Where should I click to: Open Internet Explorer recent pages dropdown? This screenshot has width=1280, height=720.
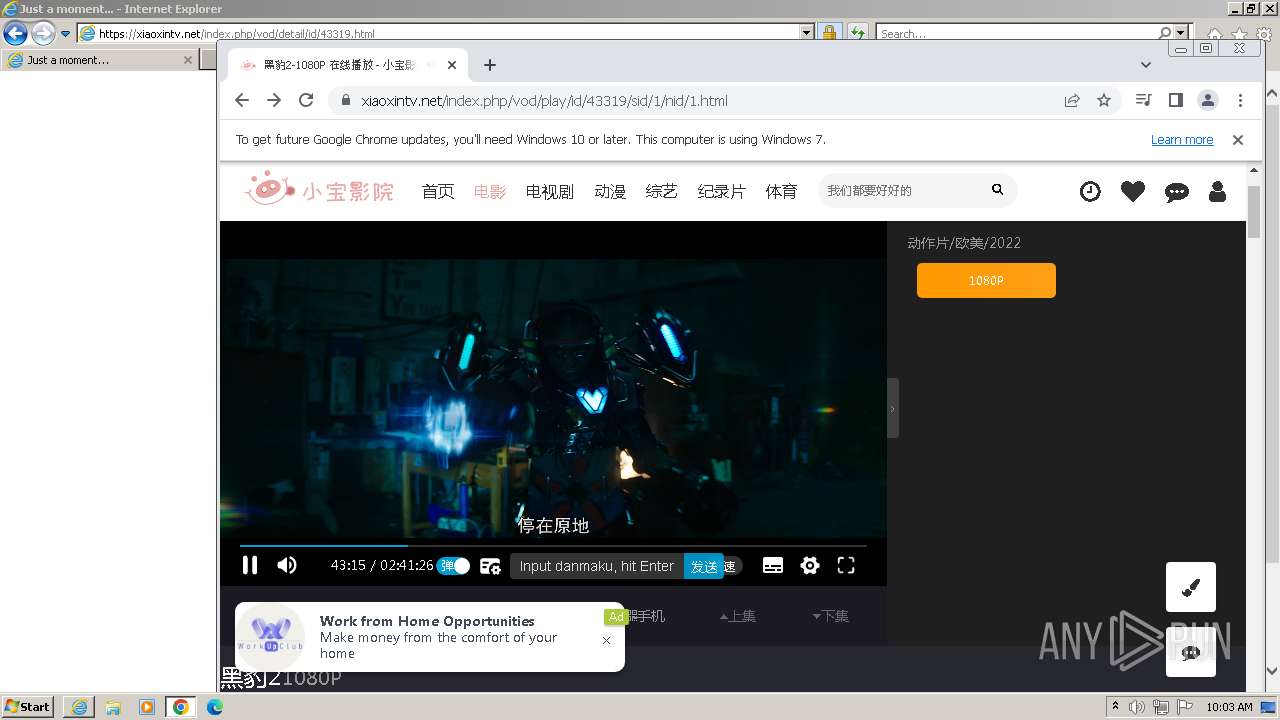point(66,33)
